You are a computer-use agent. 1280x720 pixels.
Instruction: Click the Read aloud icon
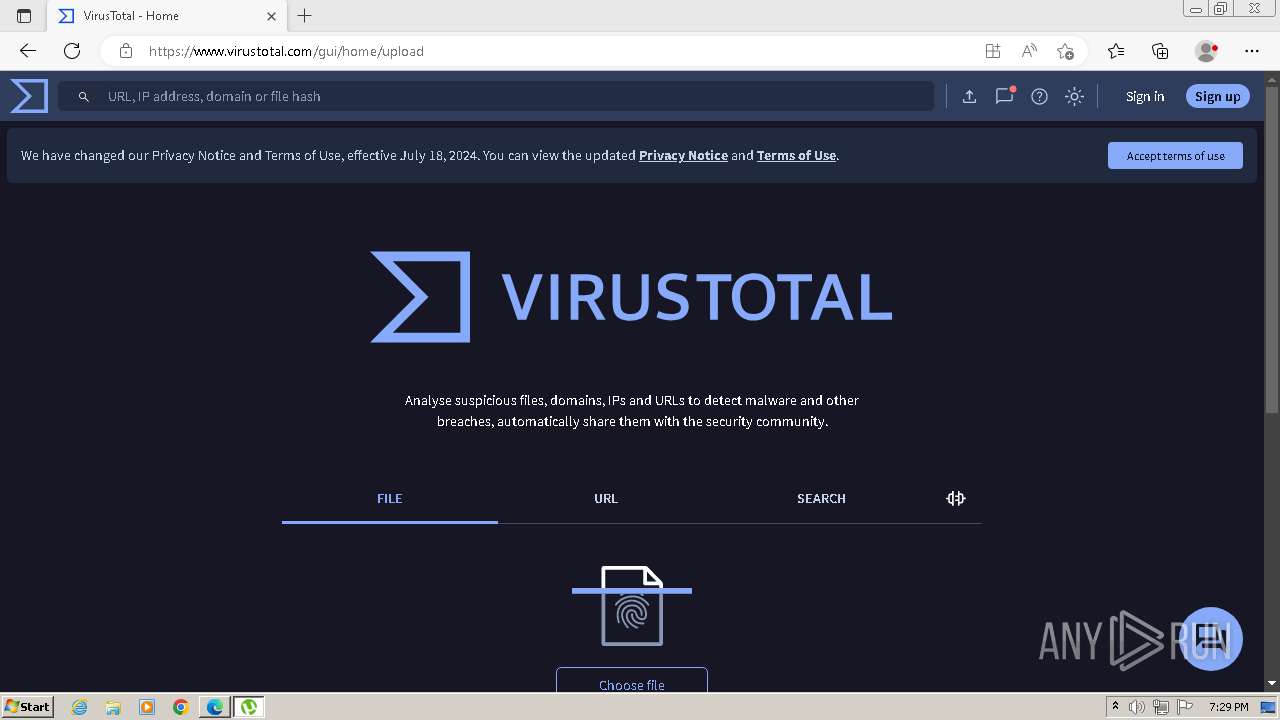(x=1028, y=51)
